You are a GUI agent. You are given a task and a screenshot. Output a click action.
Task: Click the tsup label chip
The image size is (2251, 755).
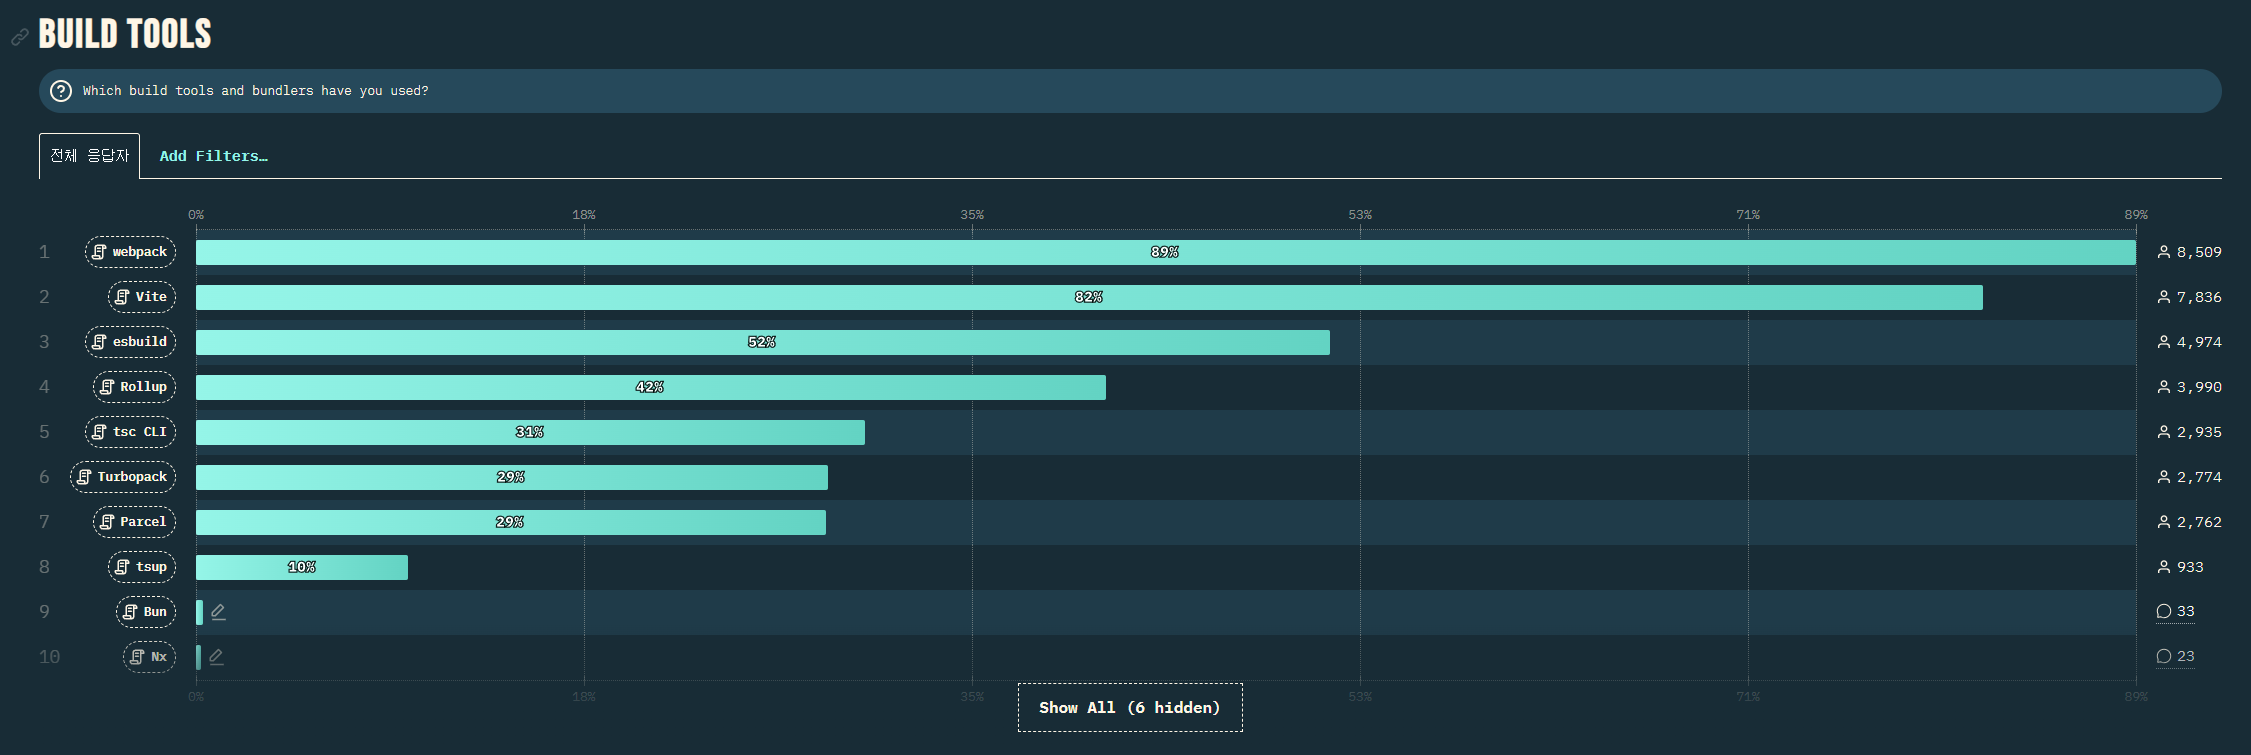point(142,567)
